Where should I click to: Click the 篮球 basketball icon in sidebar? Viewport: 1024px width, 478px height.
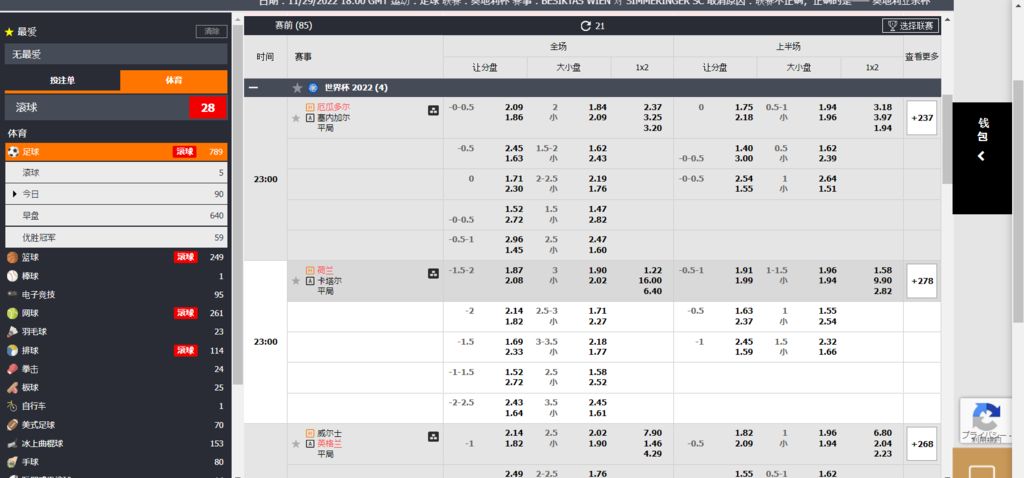coord(12,258)
